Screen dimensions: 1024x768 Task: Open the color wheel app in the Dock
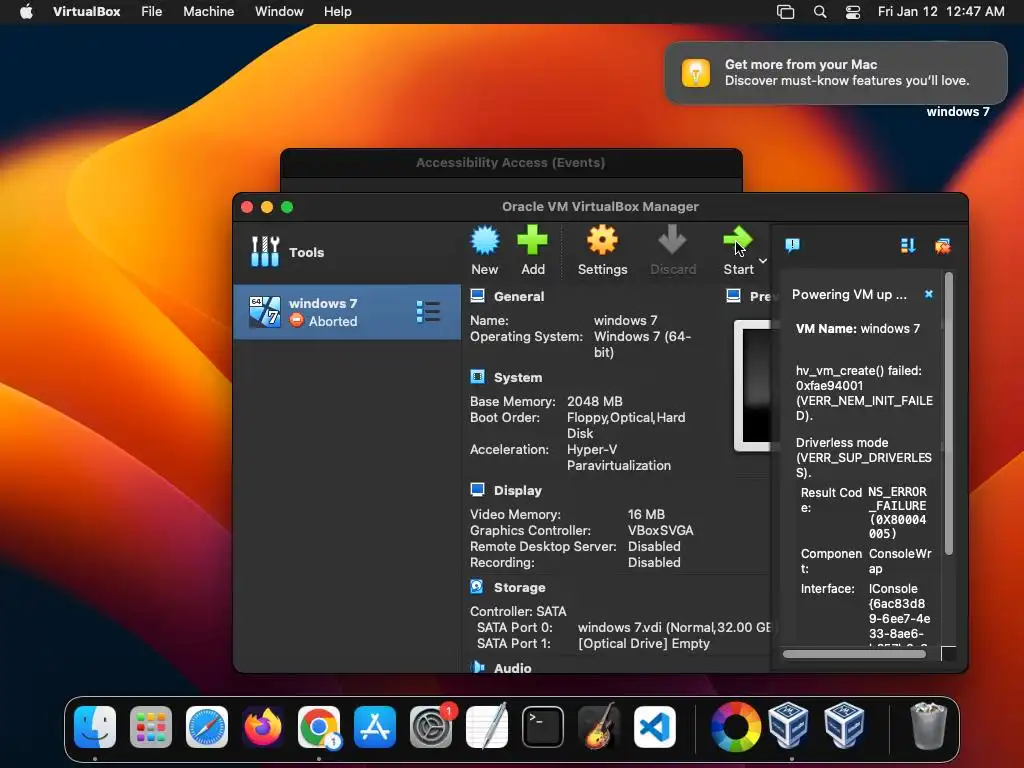[735, 726]
